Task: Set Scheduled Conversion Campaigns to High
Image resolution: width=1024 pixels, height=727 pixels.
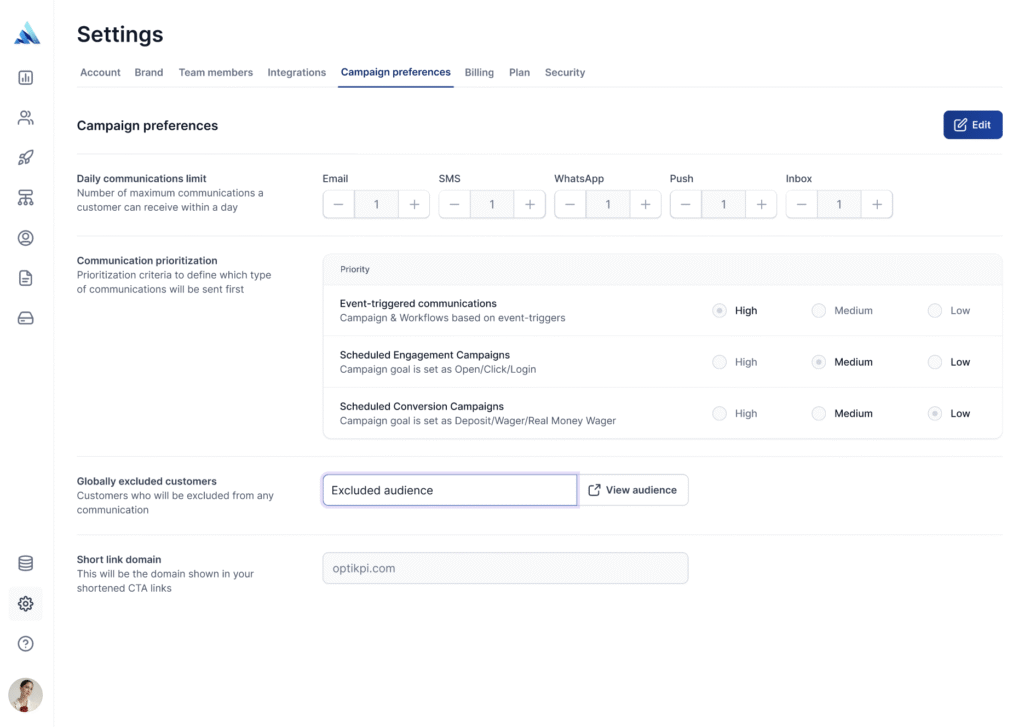Action: tap(719, 413)
